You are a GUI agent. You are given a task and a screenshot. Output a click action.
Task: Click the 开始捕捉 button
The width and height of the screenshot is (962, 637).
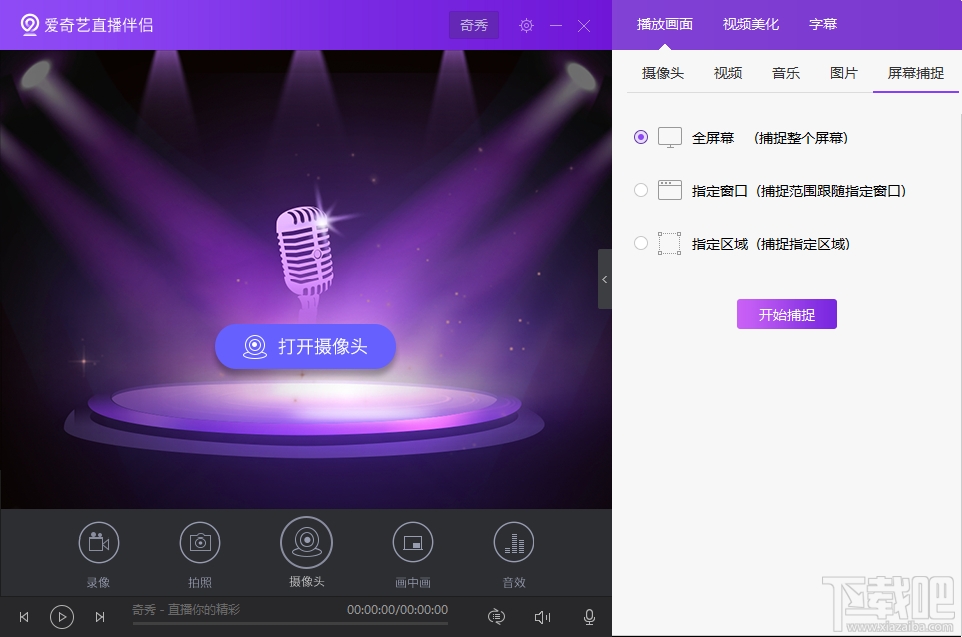[x=786, y=313]
